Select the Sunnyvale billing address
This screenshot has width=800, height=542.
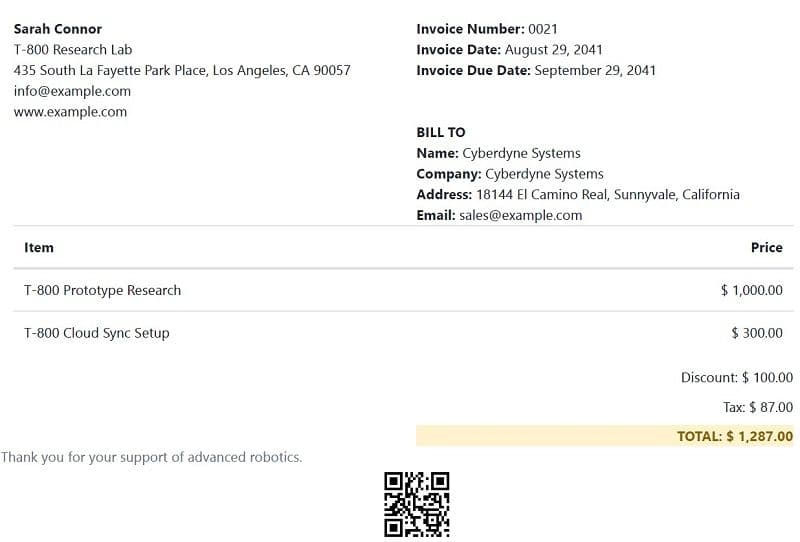pyautogui.click(x=608, y=194)
